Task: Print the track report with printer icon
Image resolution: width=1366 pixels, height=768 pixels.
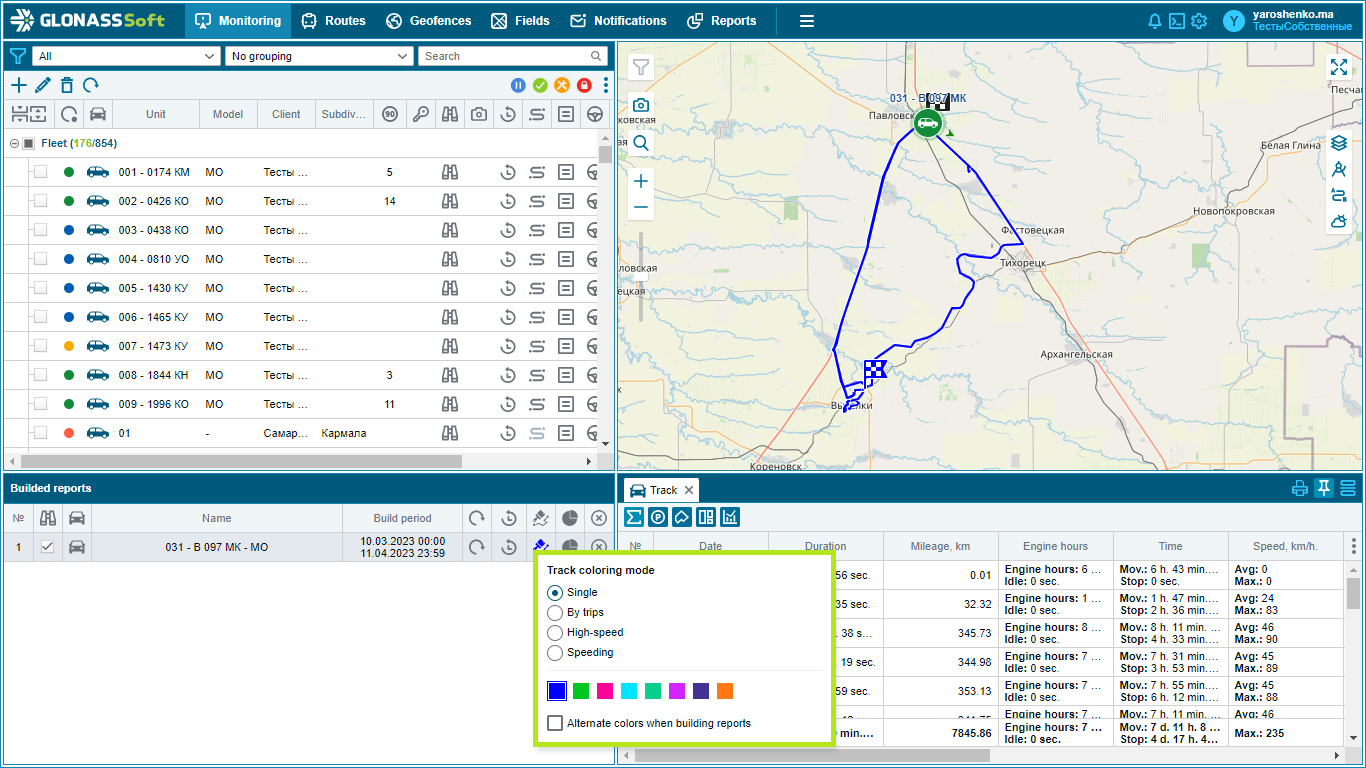Action: [x=1299, y=489]
